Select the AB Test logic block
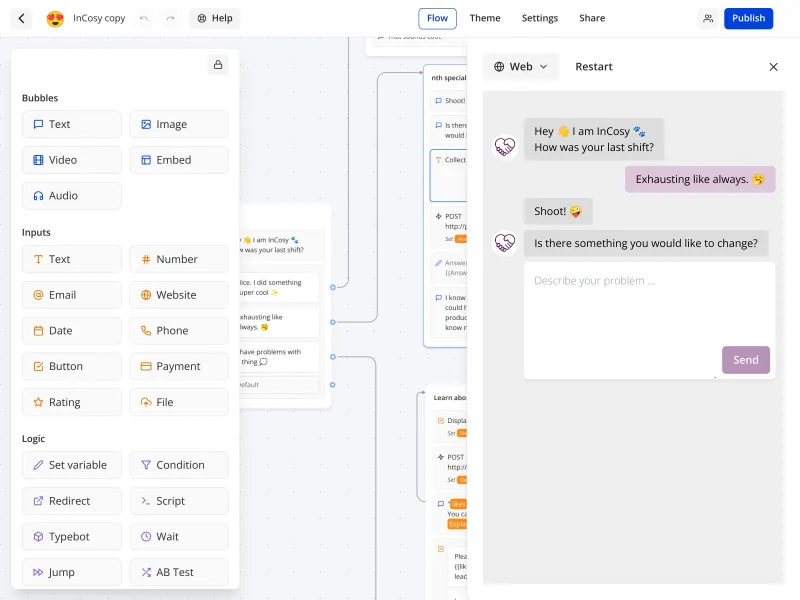The height and width of the screenshot is (600, 800). click(179, 572)
